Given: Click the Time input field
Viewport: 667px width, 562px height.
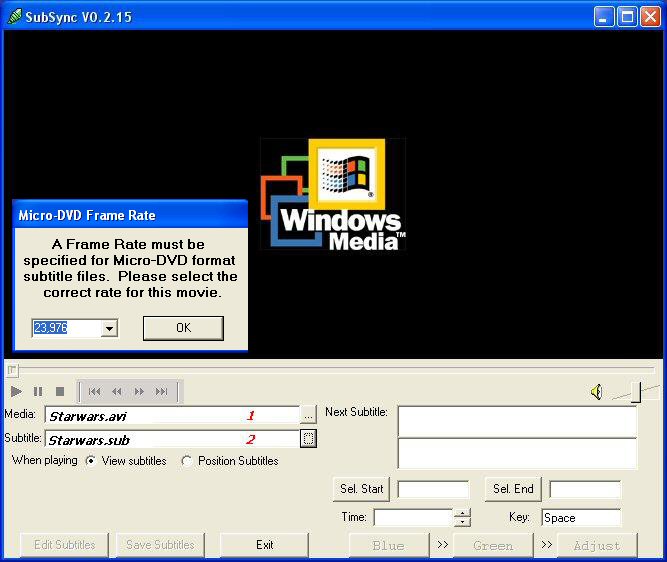Looking at the screenshot, I should (413, 517).
